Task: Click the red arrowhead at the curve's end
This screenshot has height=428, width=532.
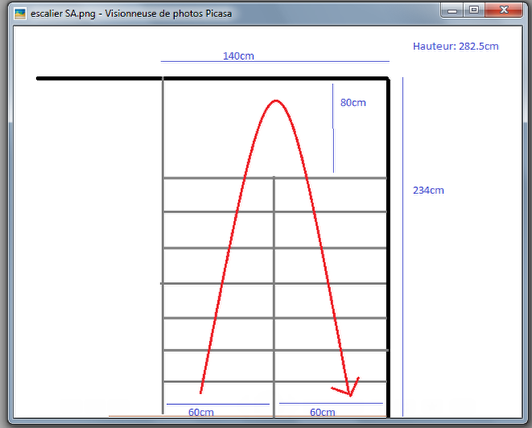Action: (x=347, y=388)
